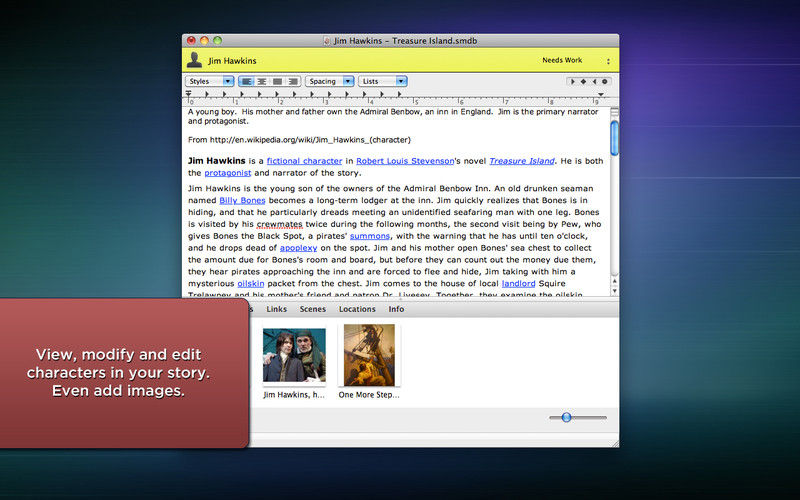Open the Spacing dropdown
The image size is (800, 500).
tap(330, 81)
